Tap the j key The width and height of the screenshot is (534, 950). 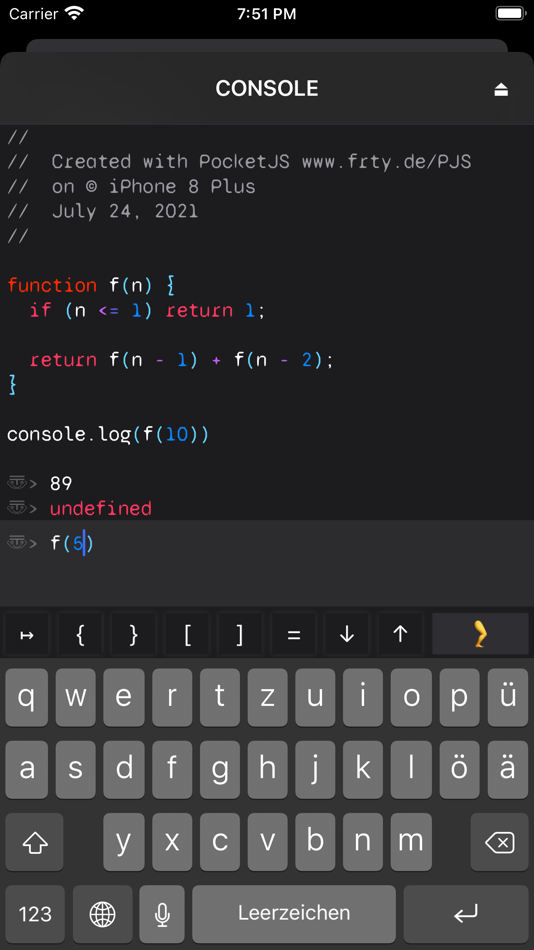click(315, 769)
